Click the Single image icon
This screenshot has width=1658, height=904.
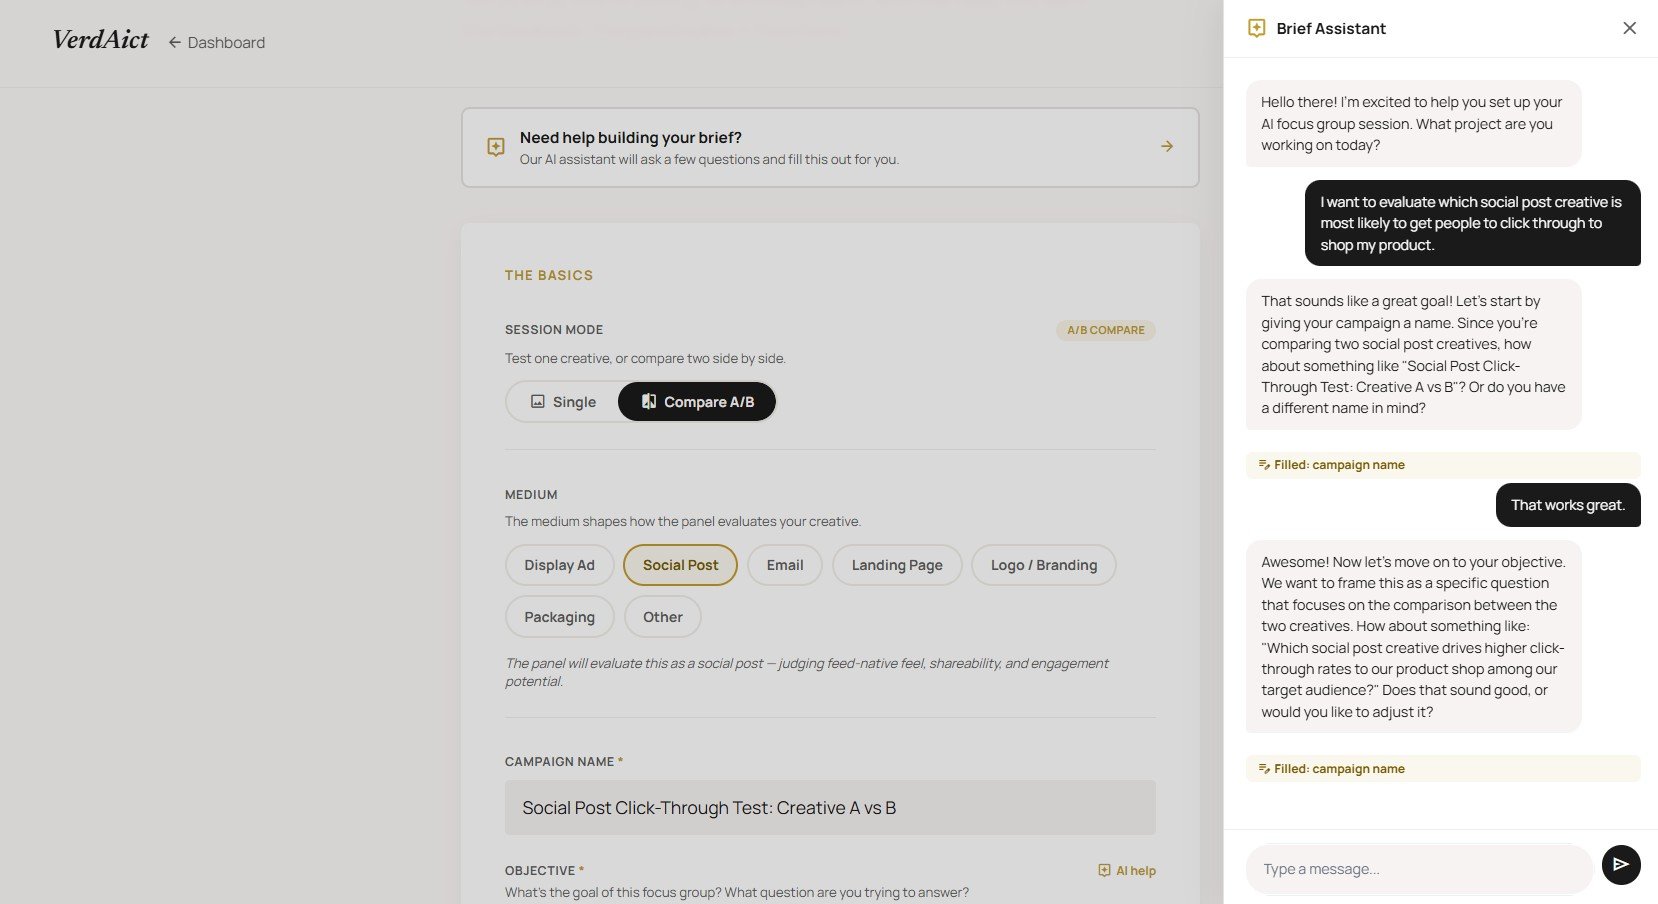pyautogui.click(x=537, y=401)
